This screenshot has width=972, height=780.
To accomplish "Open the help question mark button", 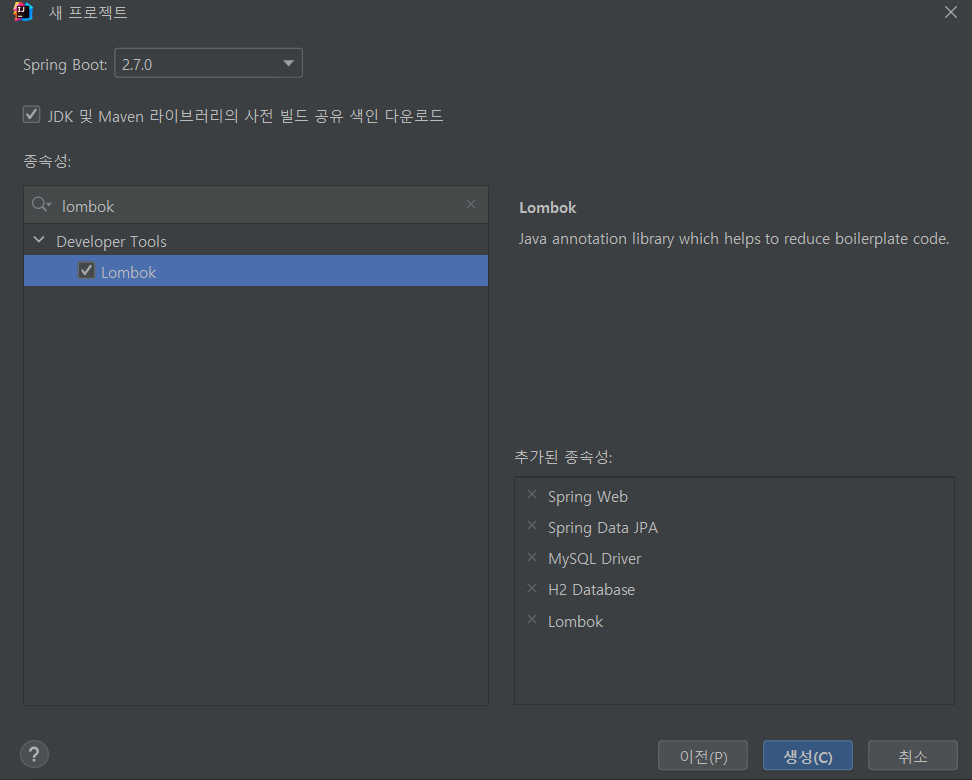I will 34,754.
